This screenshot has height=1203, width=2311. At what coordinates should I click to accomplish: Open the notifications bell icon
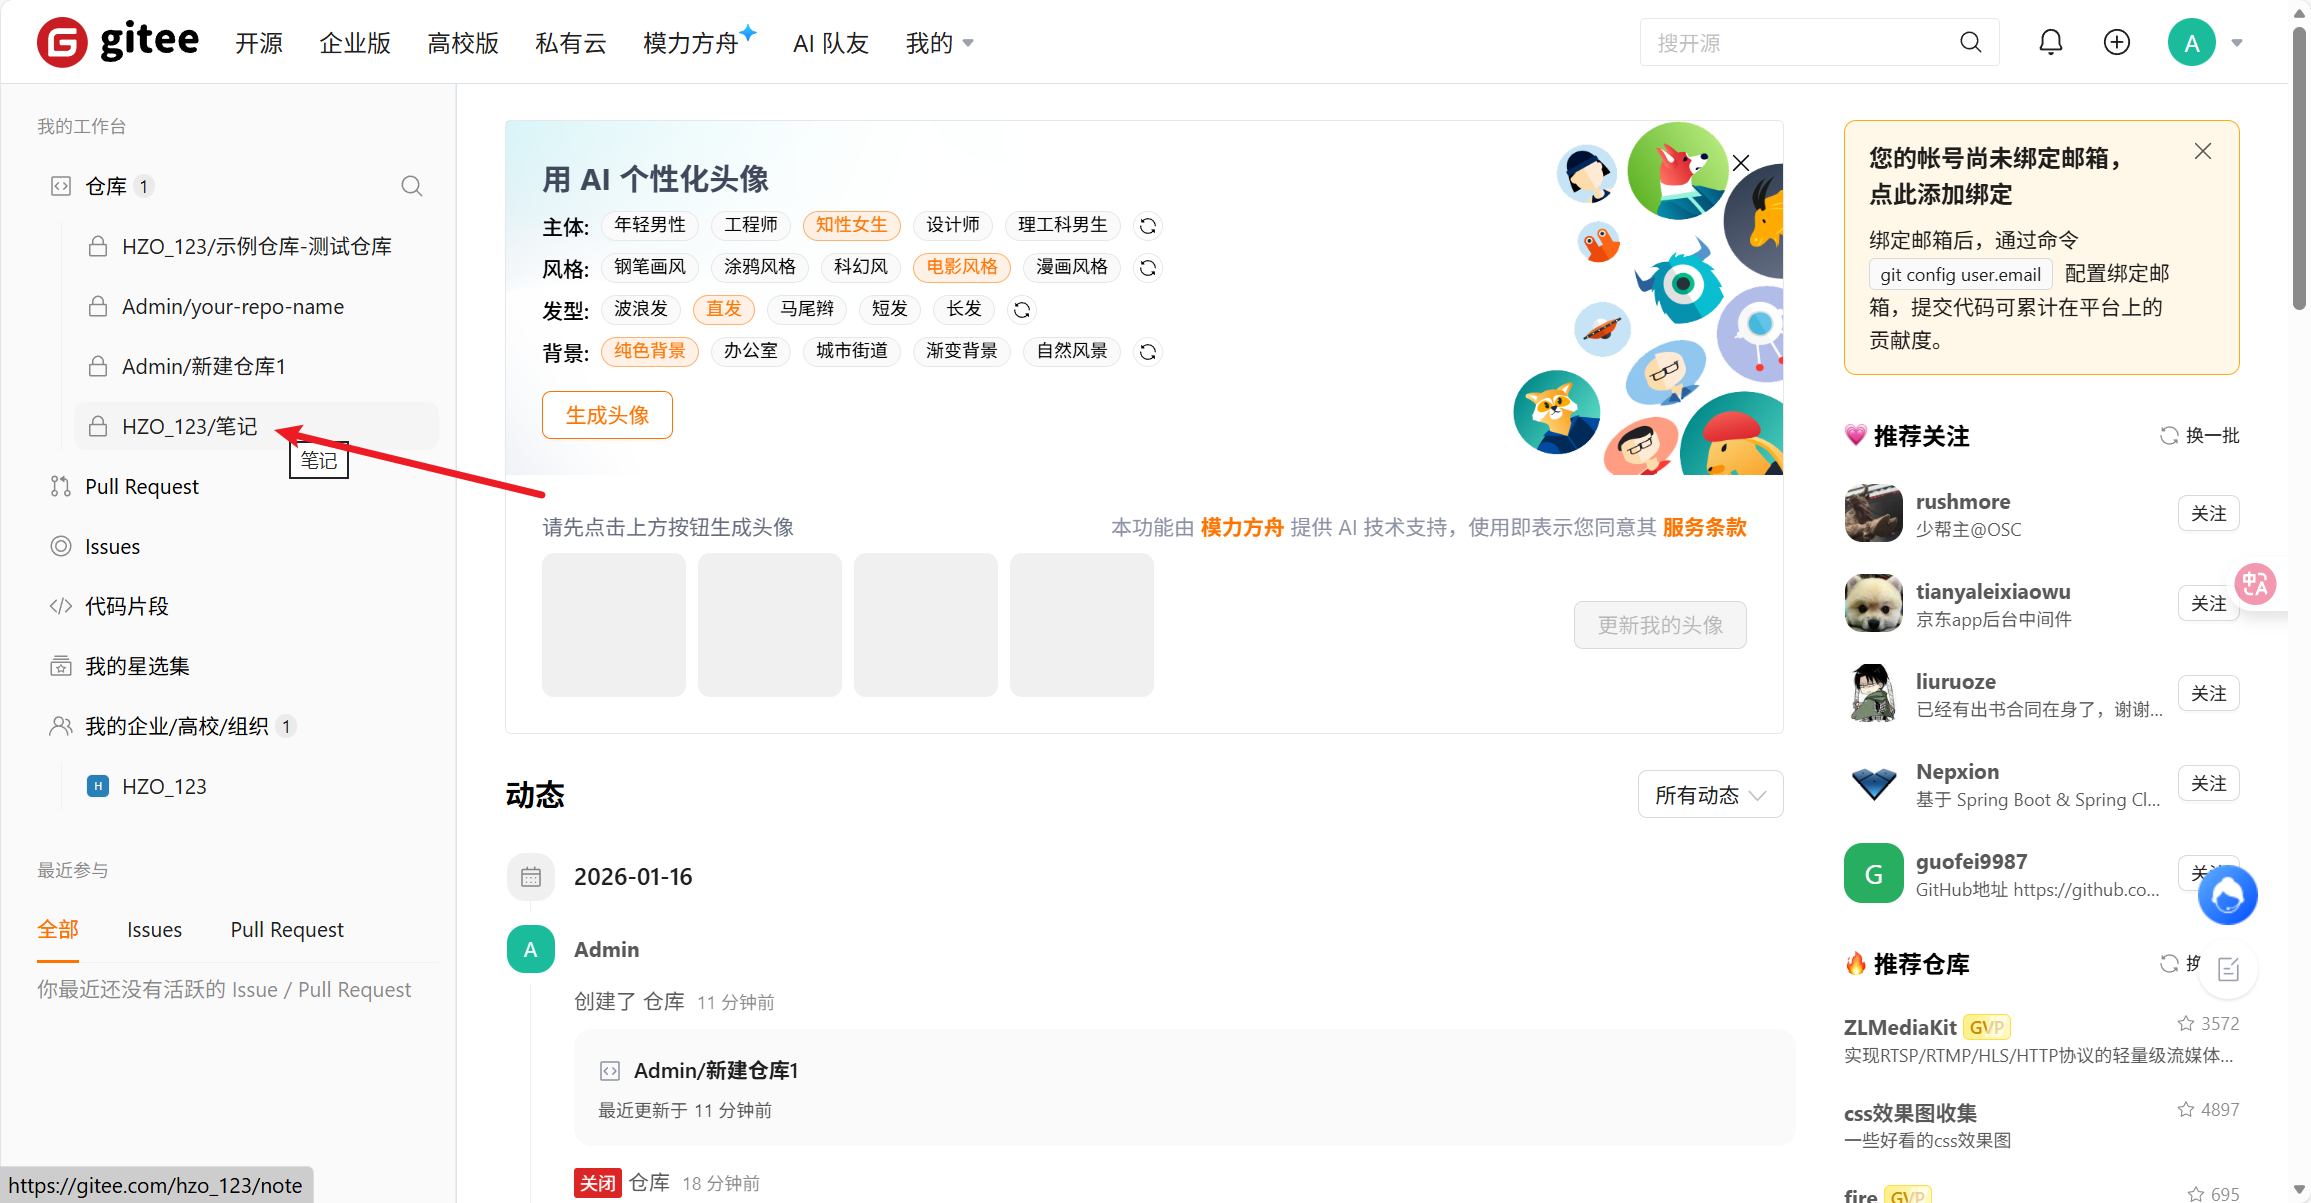click(2051, 41)
